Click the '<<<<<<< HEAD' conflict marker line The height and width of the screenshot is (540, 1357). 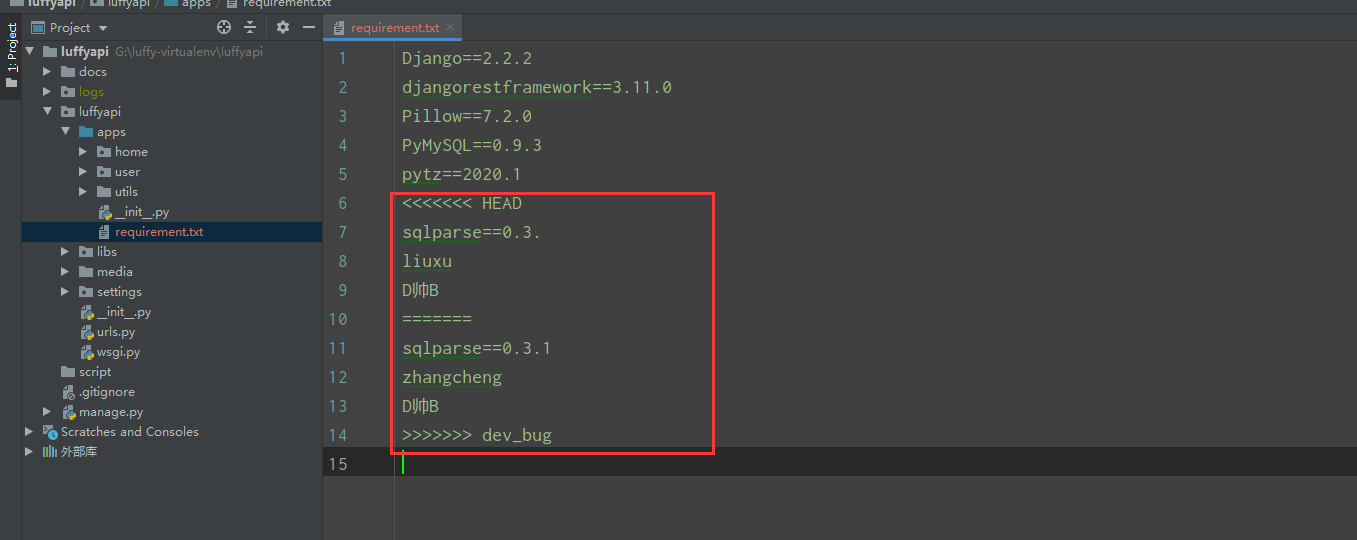[x=462, y=203]
